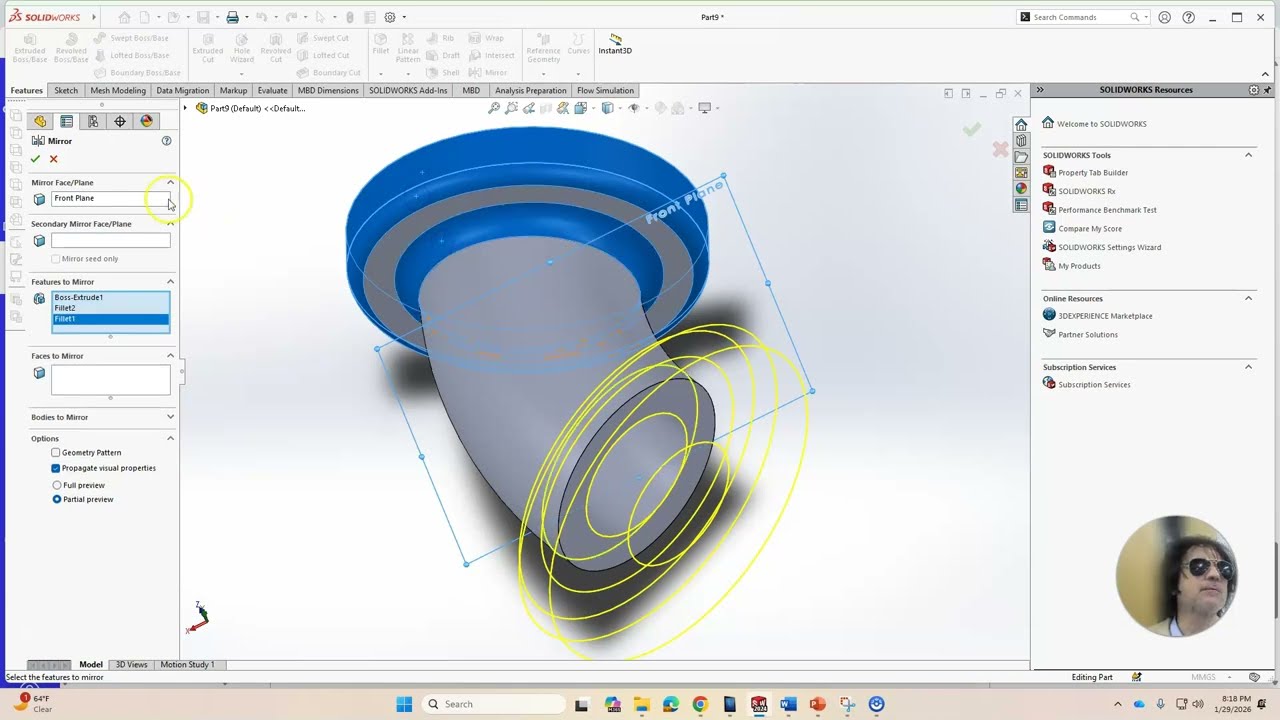Switch to the Sketch tab
The height and width of the screenshot is (720, 1280).
tap(66, 90)
